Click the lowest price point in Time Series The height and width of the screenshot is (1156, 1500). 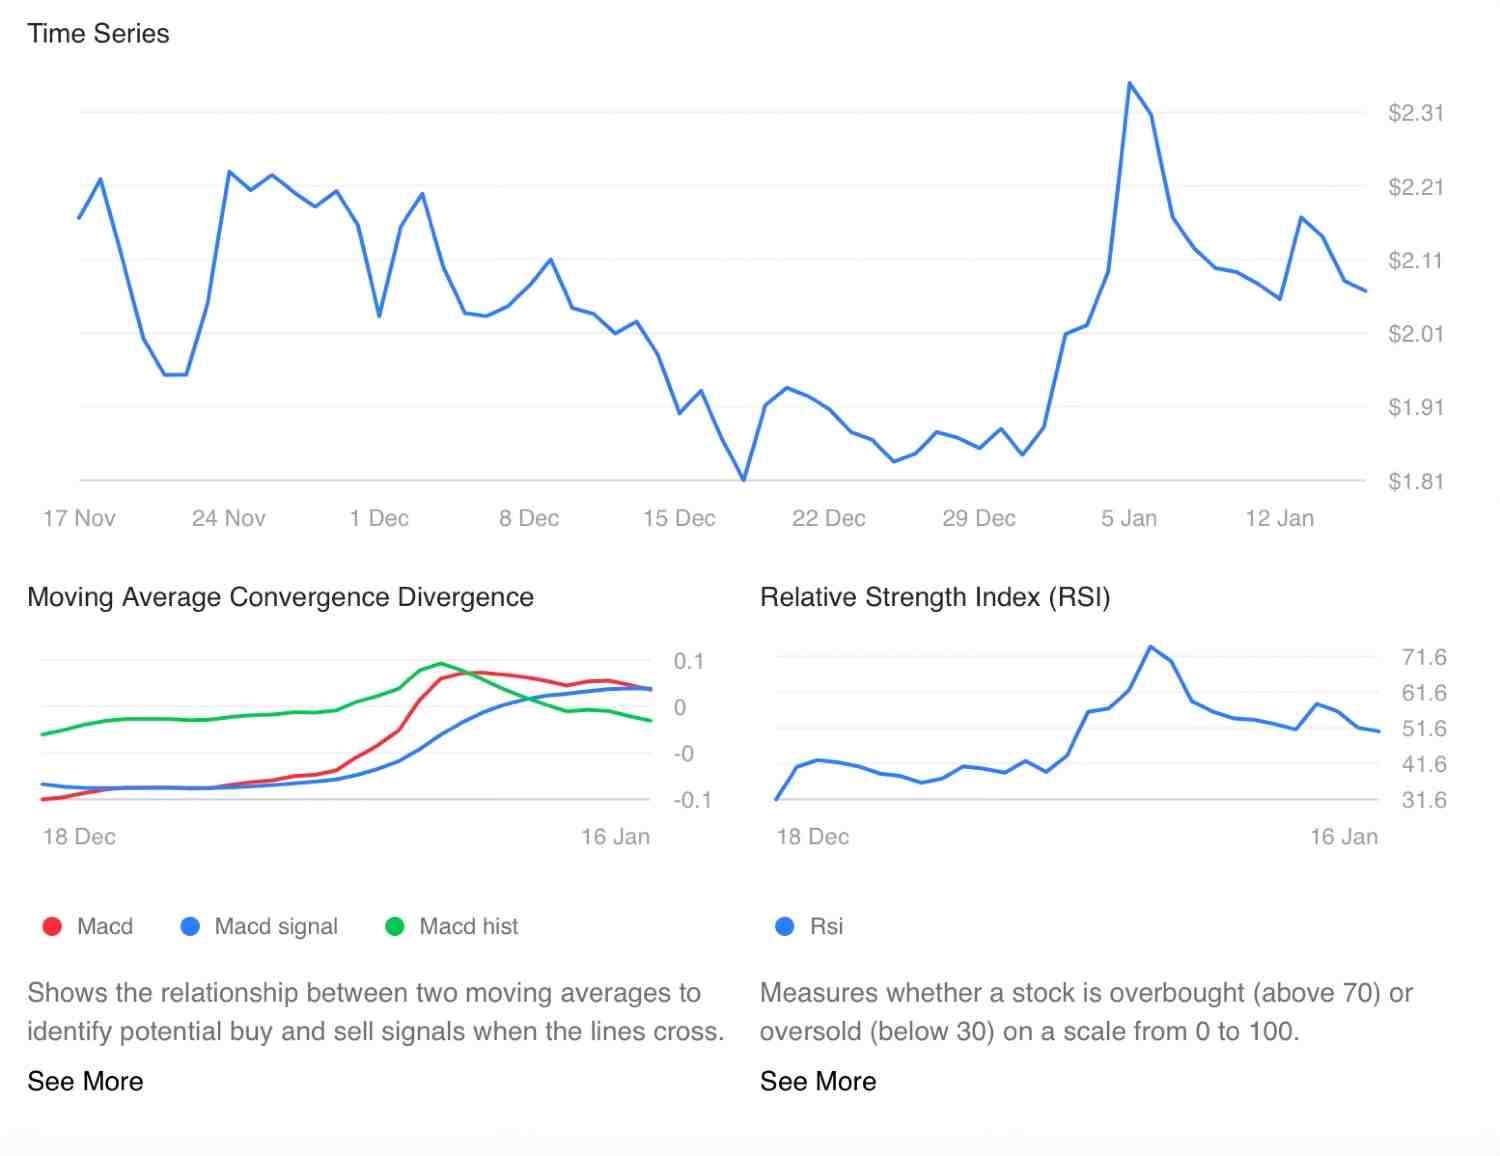[744, 480]
